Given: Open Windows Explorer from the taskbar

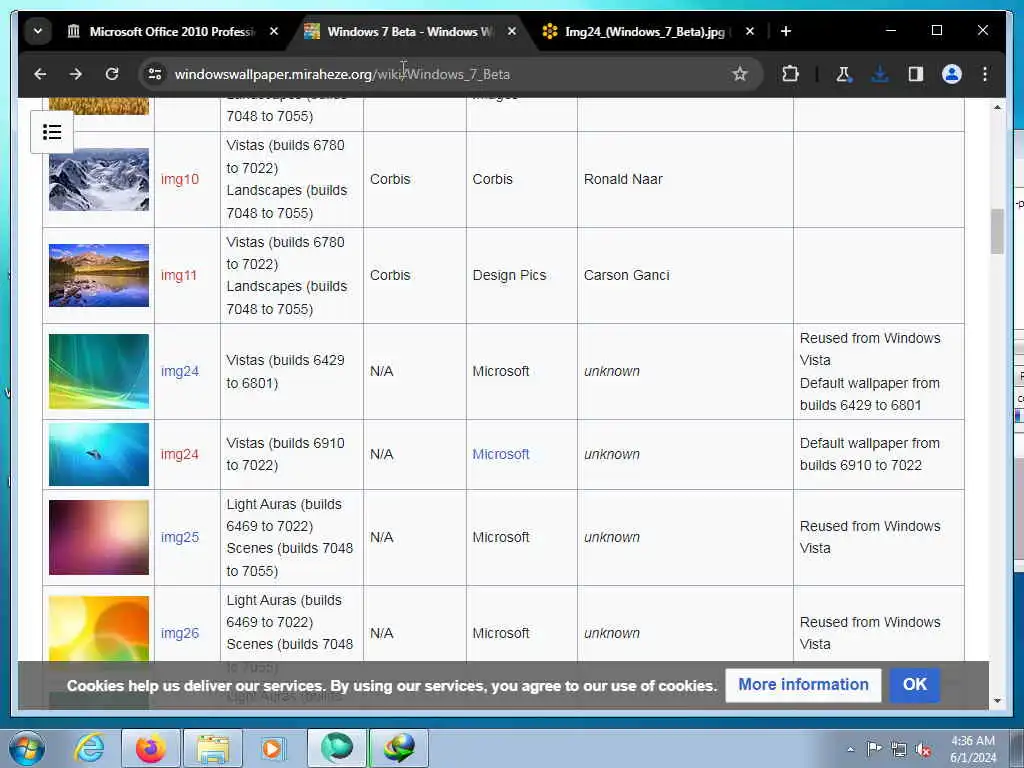Looking at the screenshot, I should (x=213, y=748).
